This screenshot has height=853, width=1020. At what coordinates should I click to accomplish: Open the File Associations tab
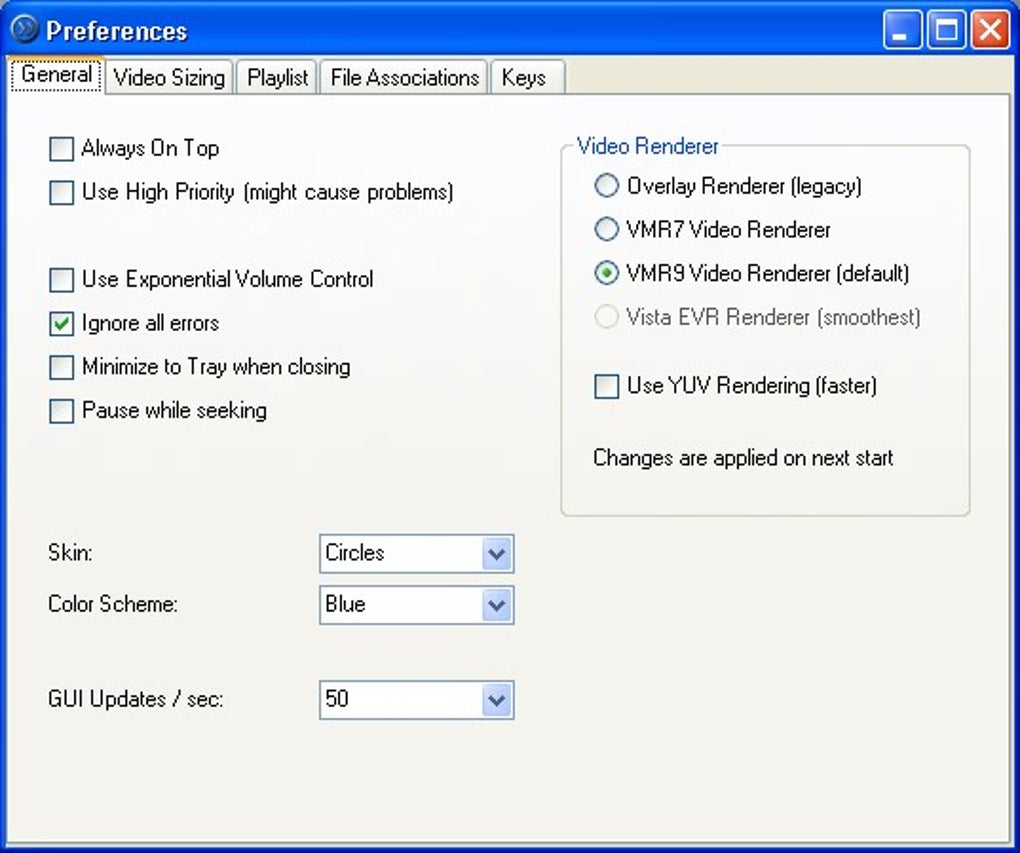coord(404,77)
